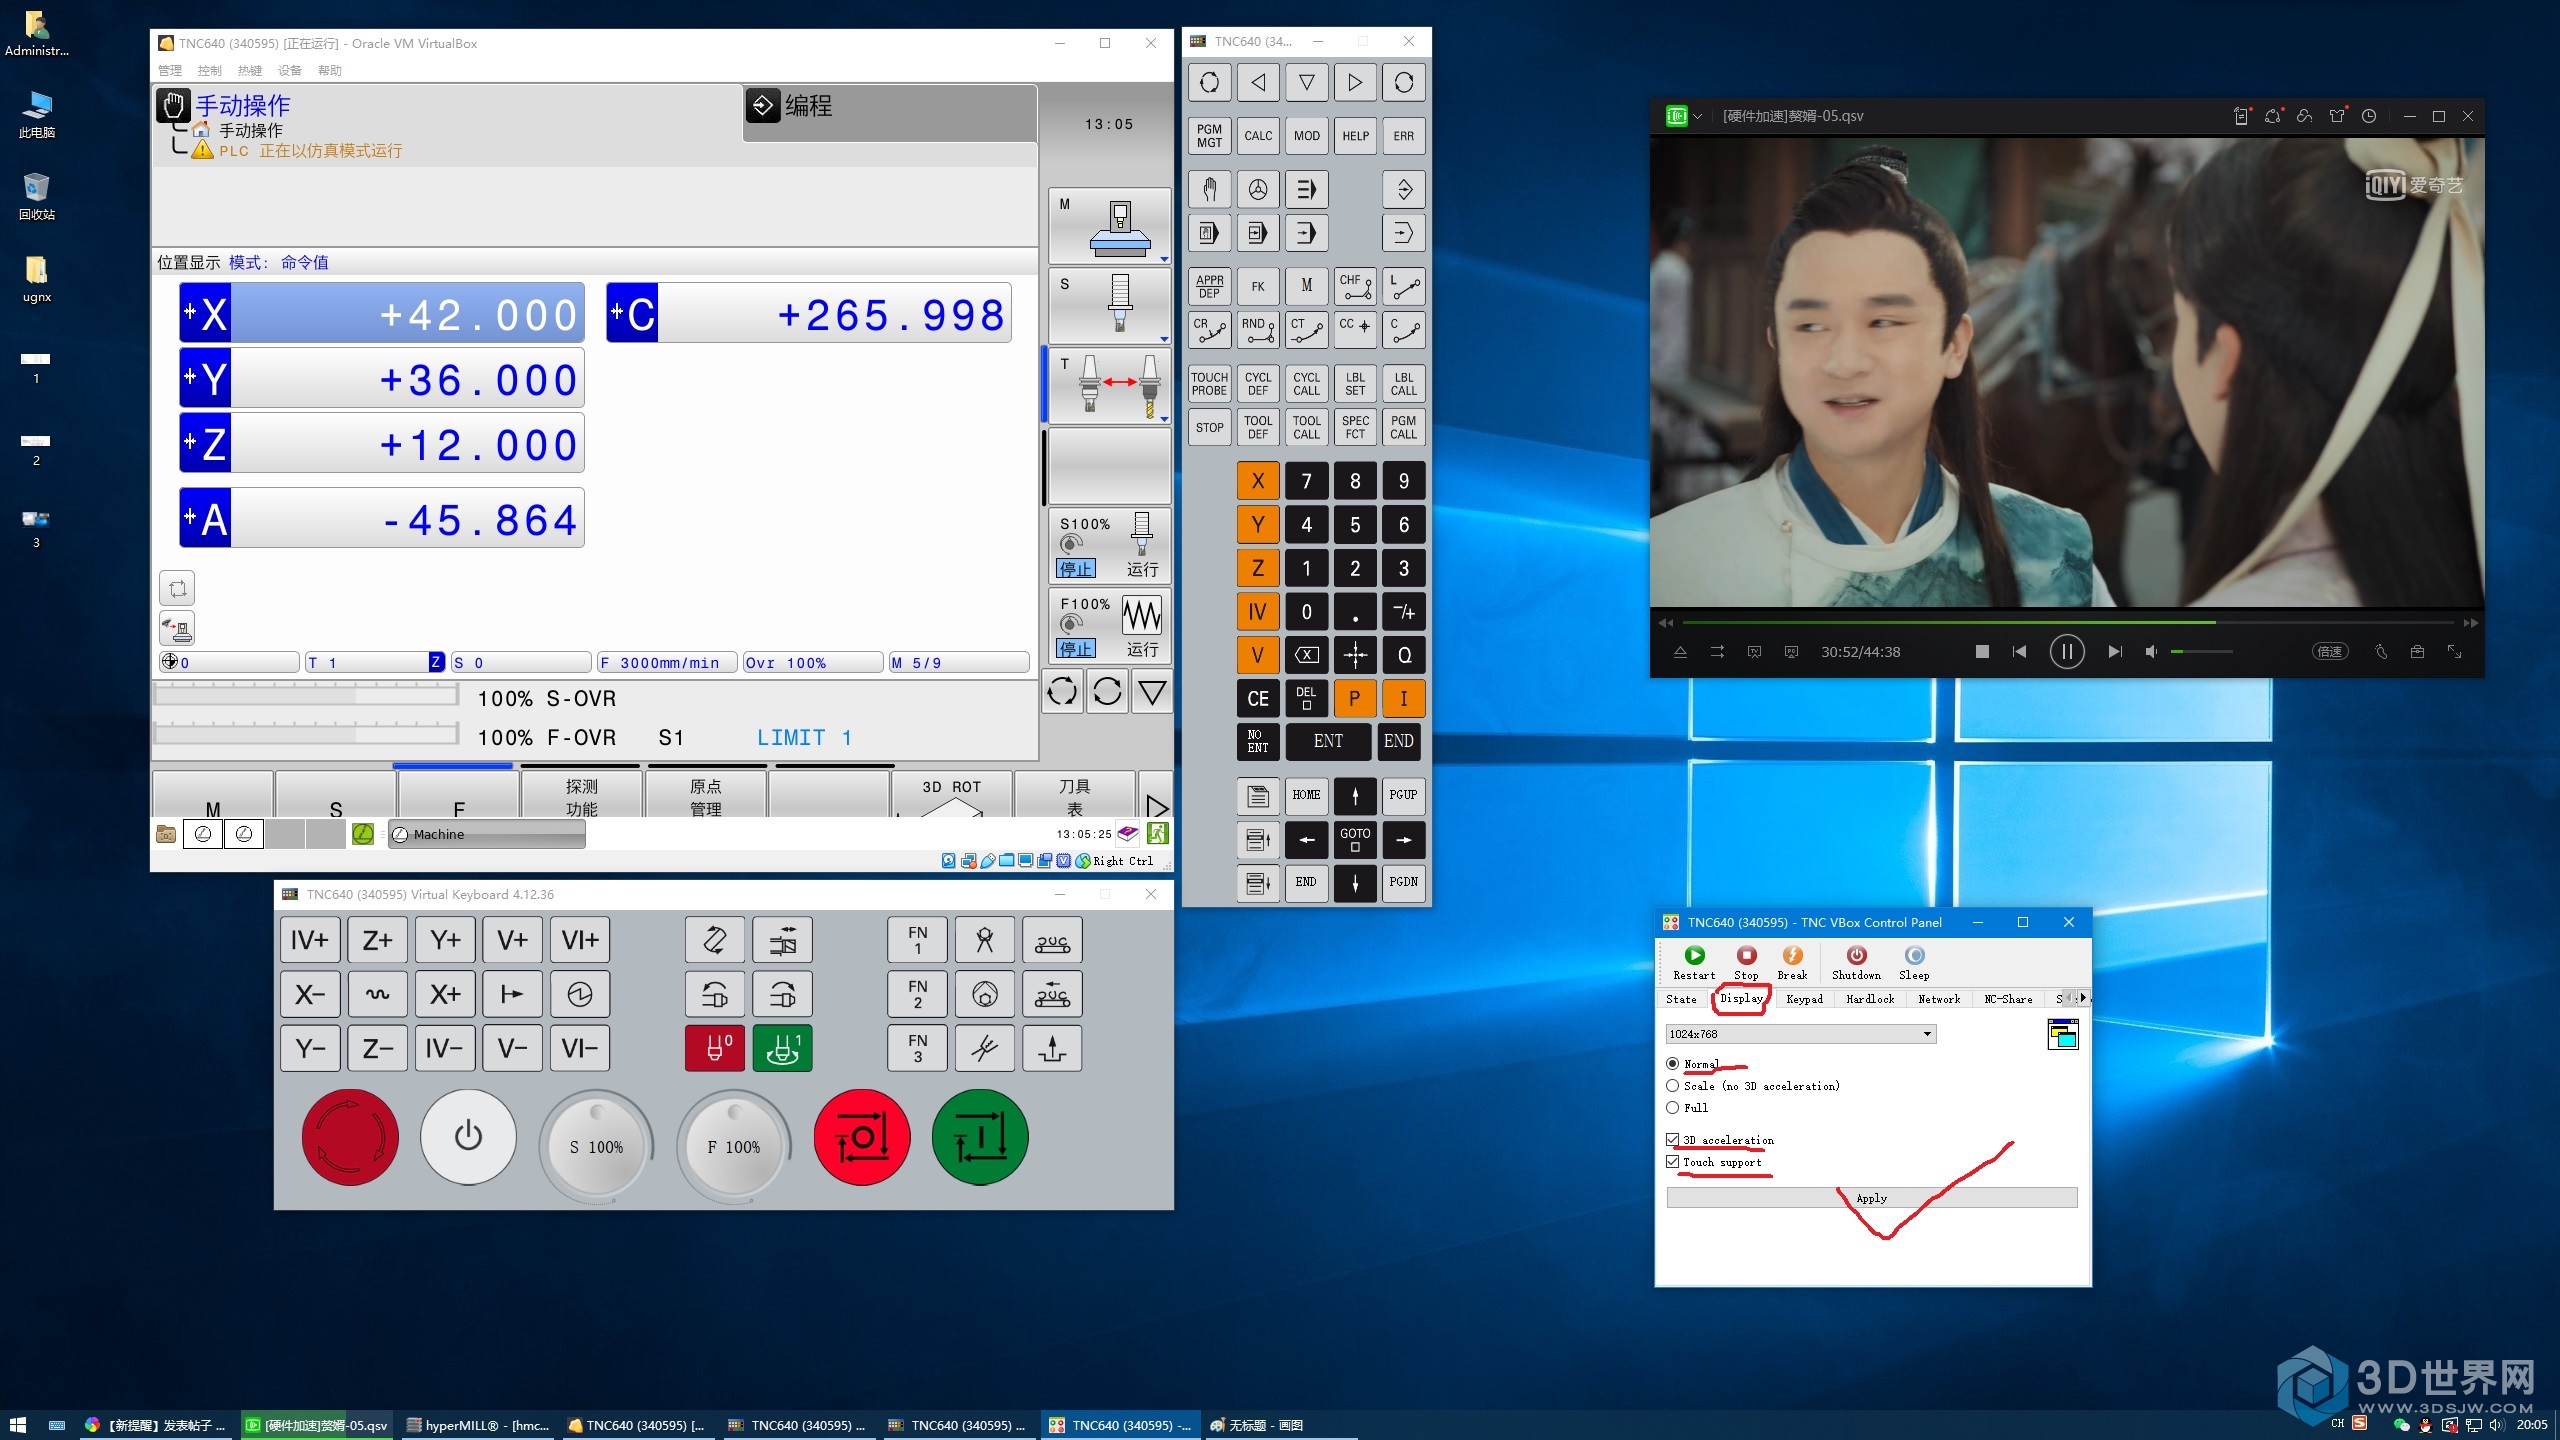Expand the T tool status panel arrow
Viewport: 2560px width, 1440px height.
click(1164, 419)
